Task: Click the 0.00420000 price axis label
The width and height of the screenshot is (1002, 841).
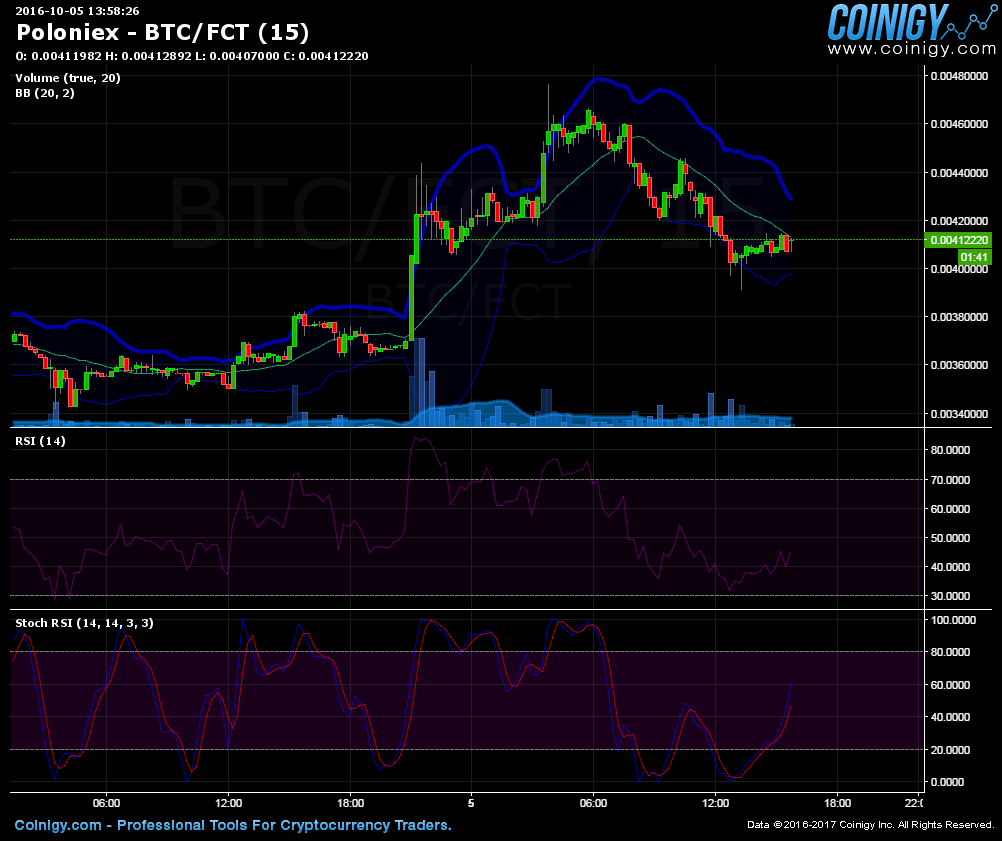Action: point(960,221)
